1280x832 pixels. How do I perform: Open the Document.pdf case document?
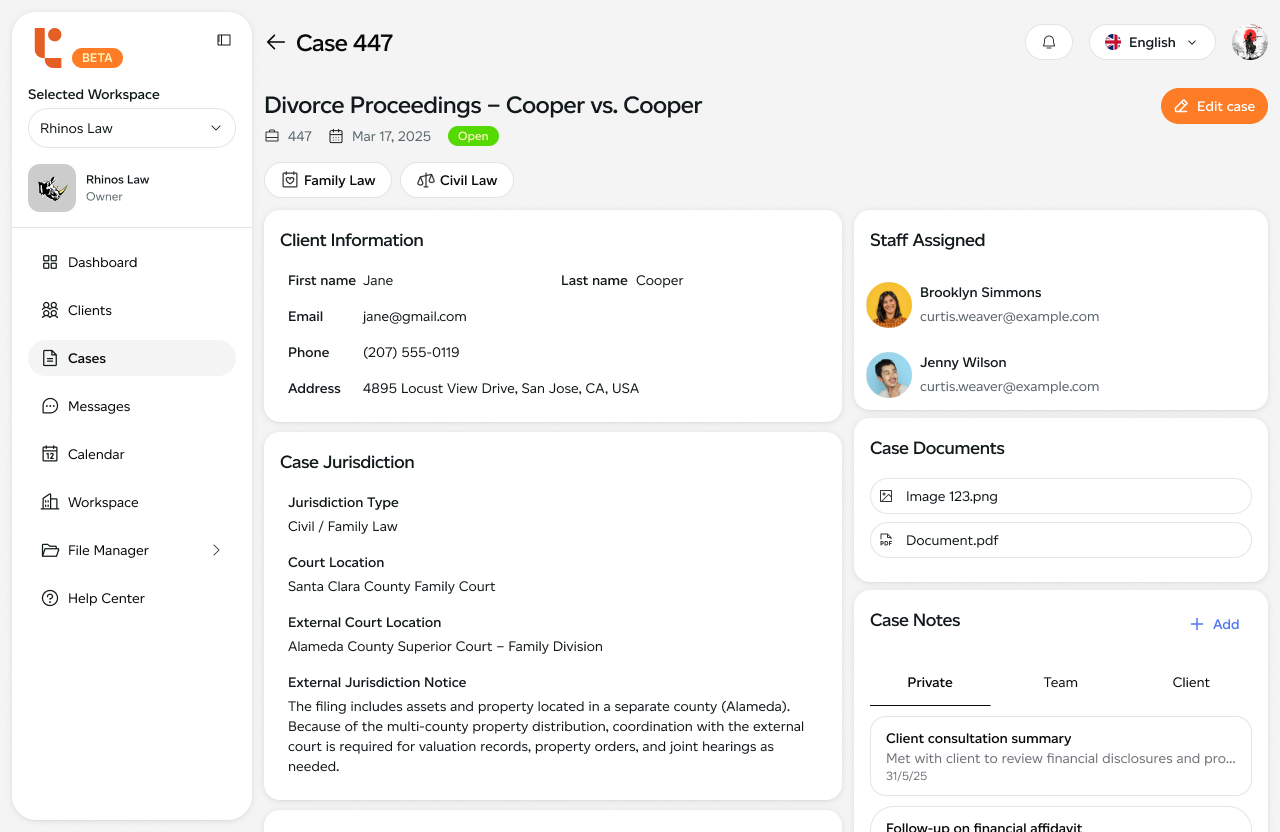1060,540
